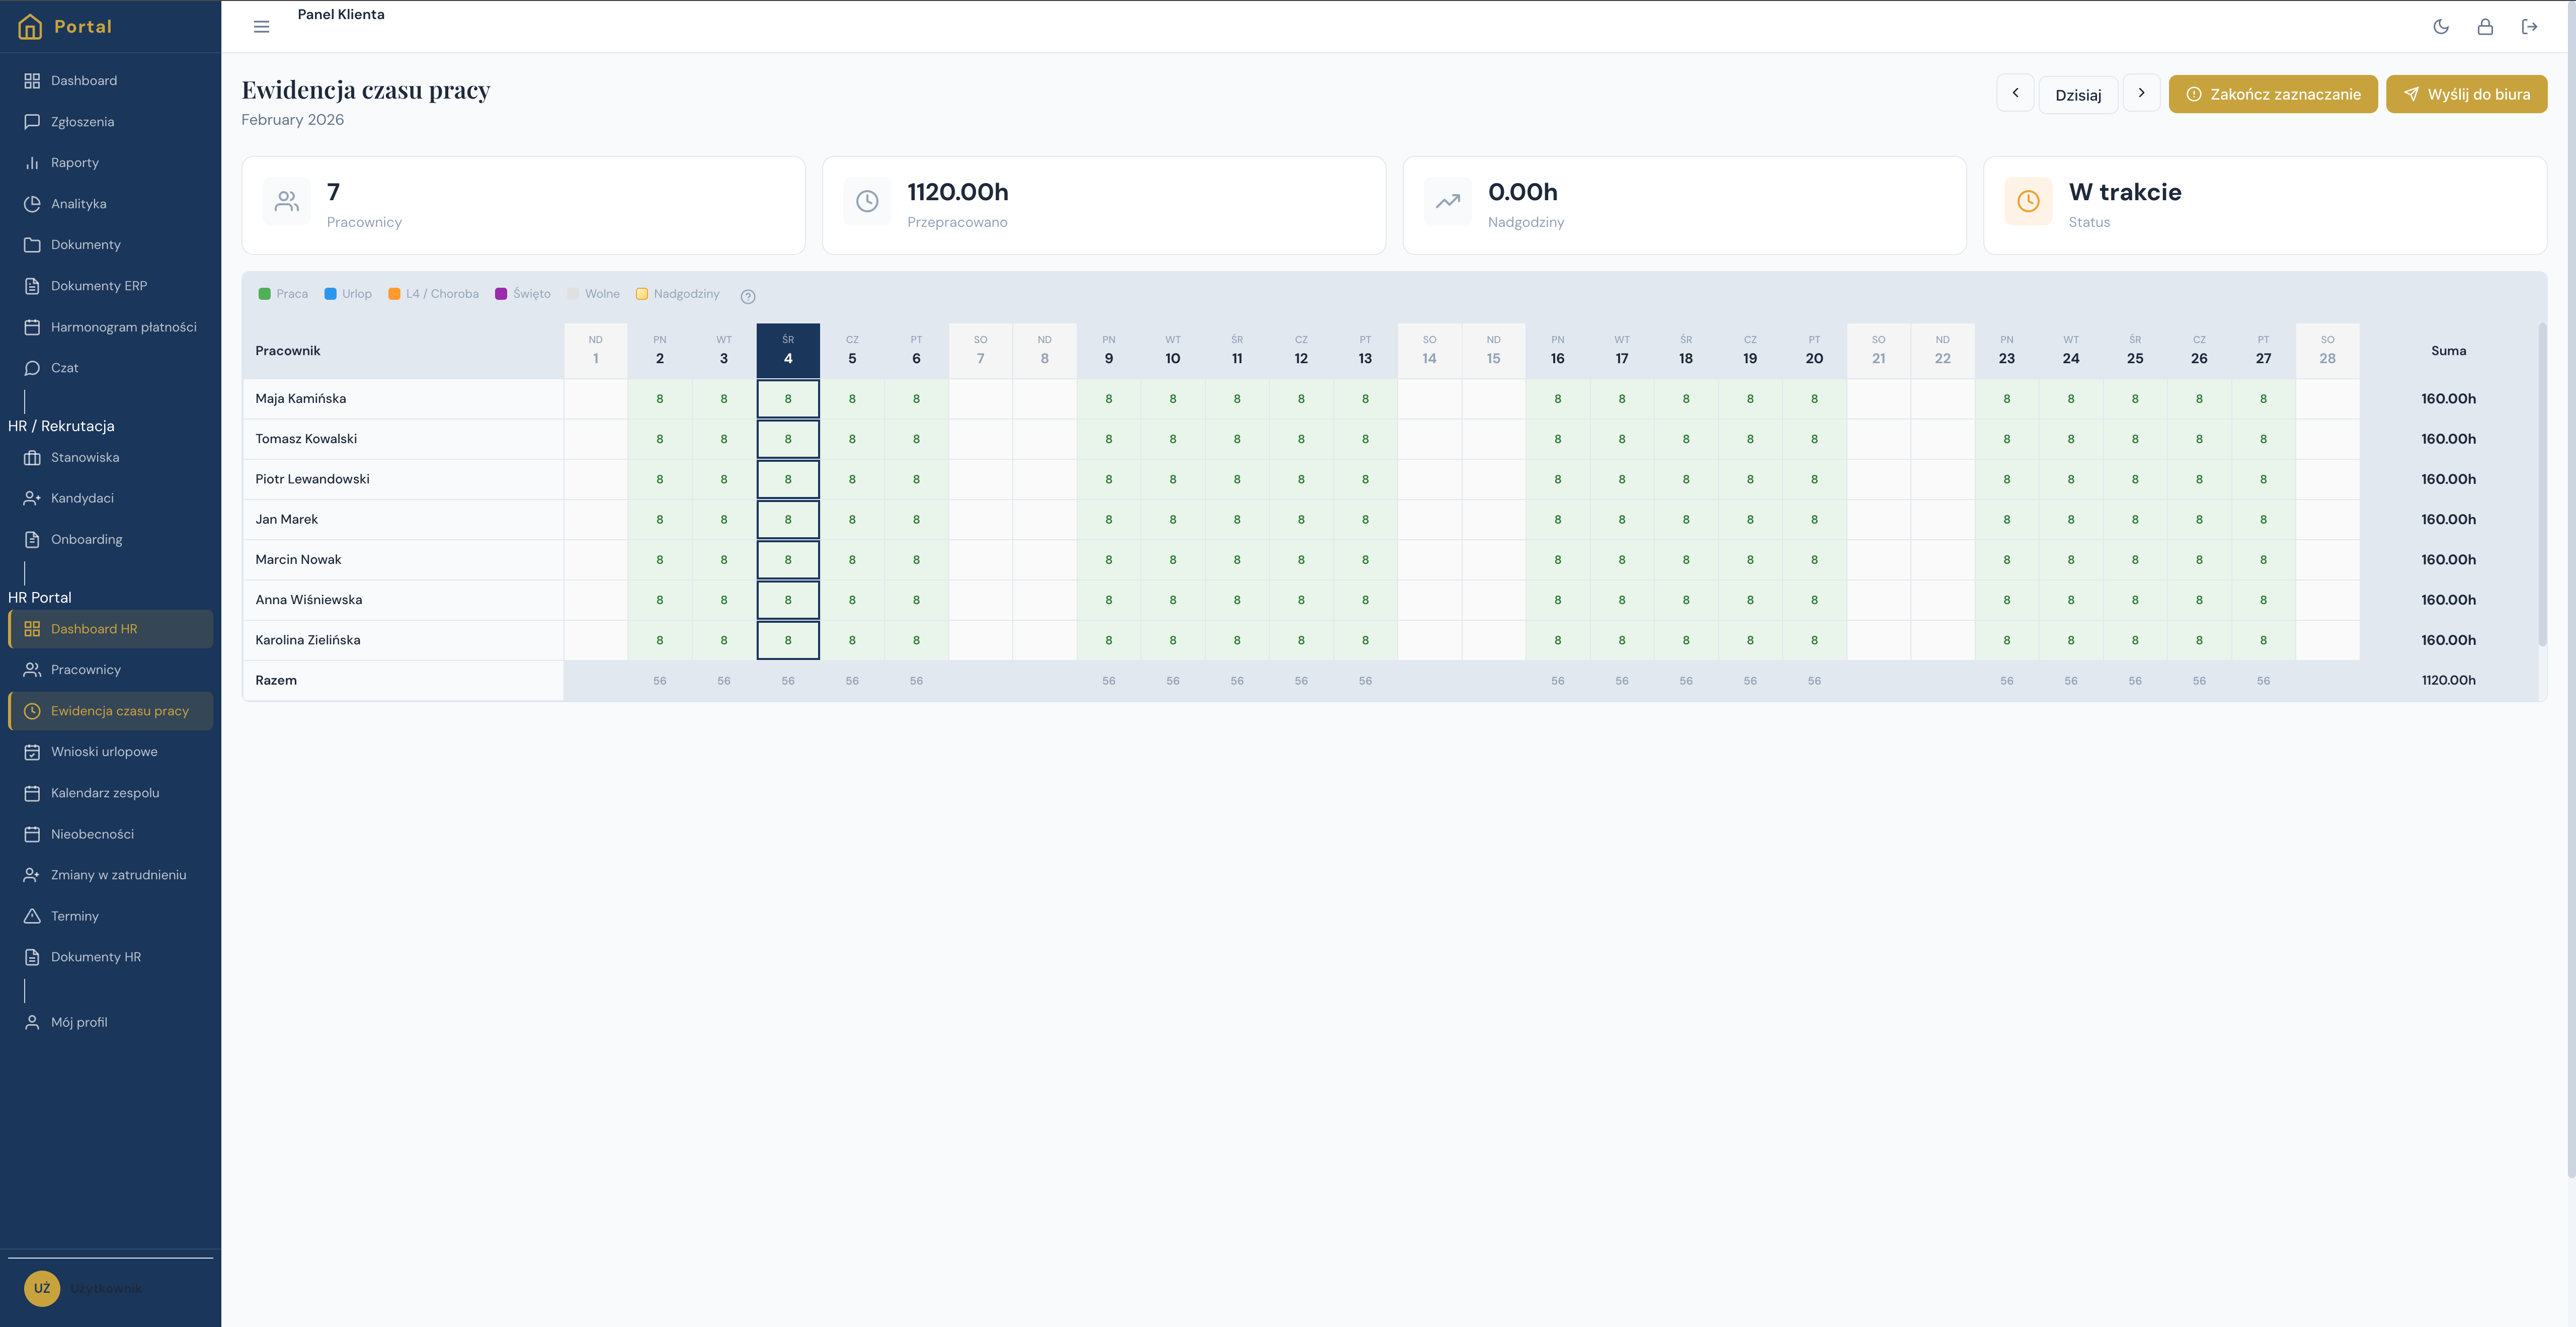Open Kalendarz zespołu in sidebar

tap(105, 793)
